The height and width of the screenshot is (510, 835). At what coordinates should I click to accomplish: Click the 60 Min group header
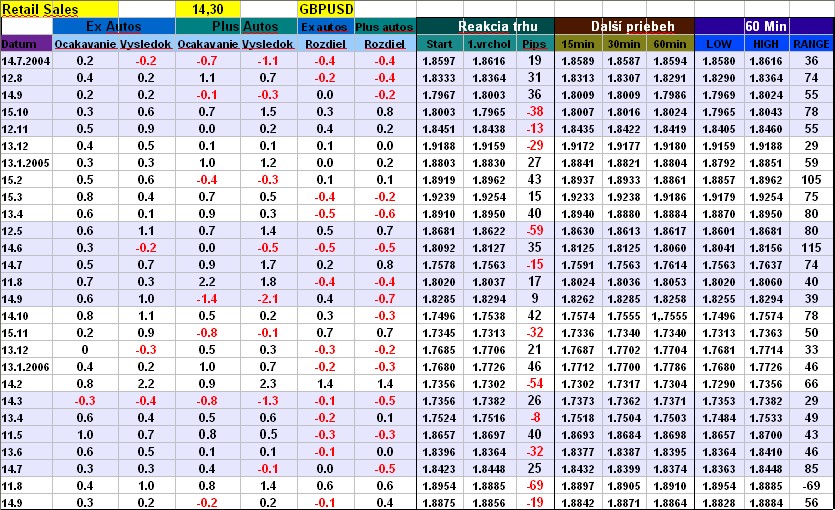coord(765,26)
